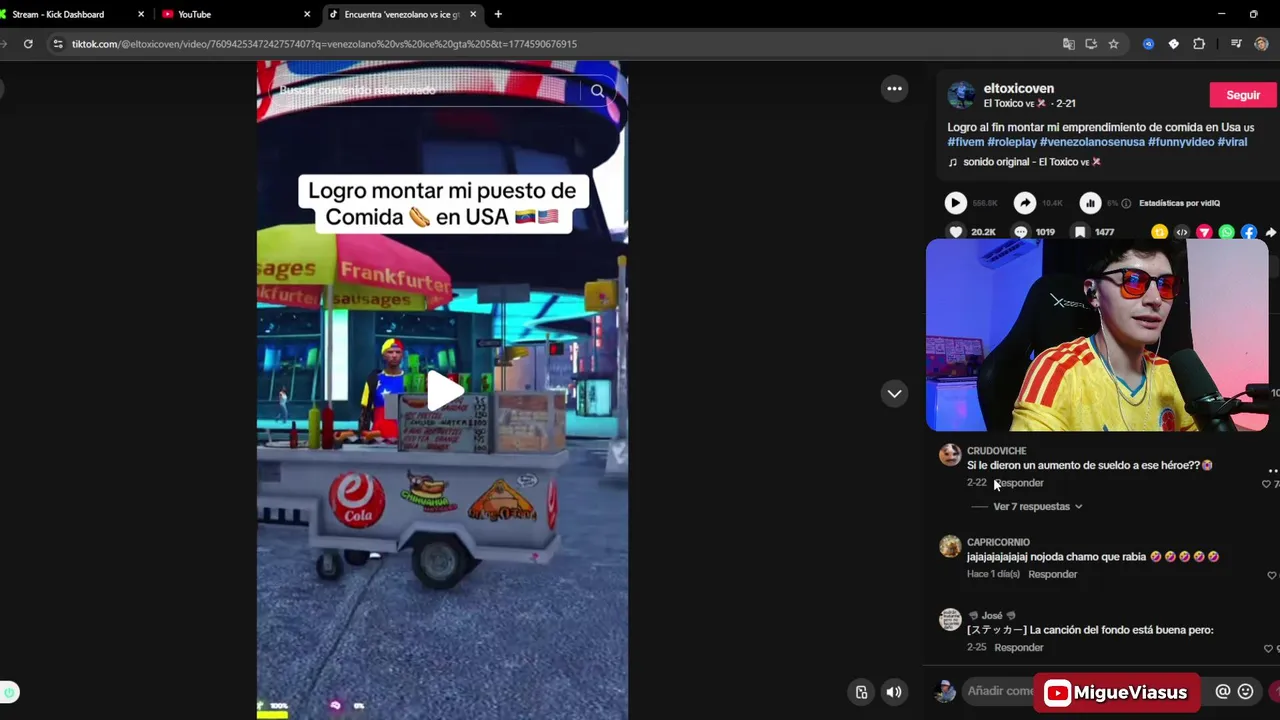The width and height of the screenshot is (1280, 720).
Task: Like CRUDOVICHE's comment heart
Action: 1267,484
